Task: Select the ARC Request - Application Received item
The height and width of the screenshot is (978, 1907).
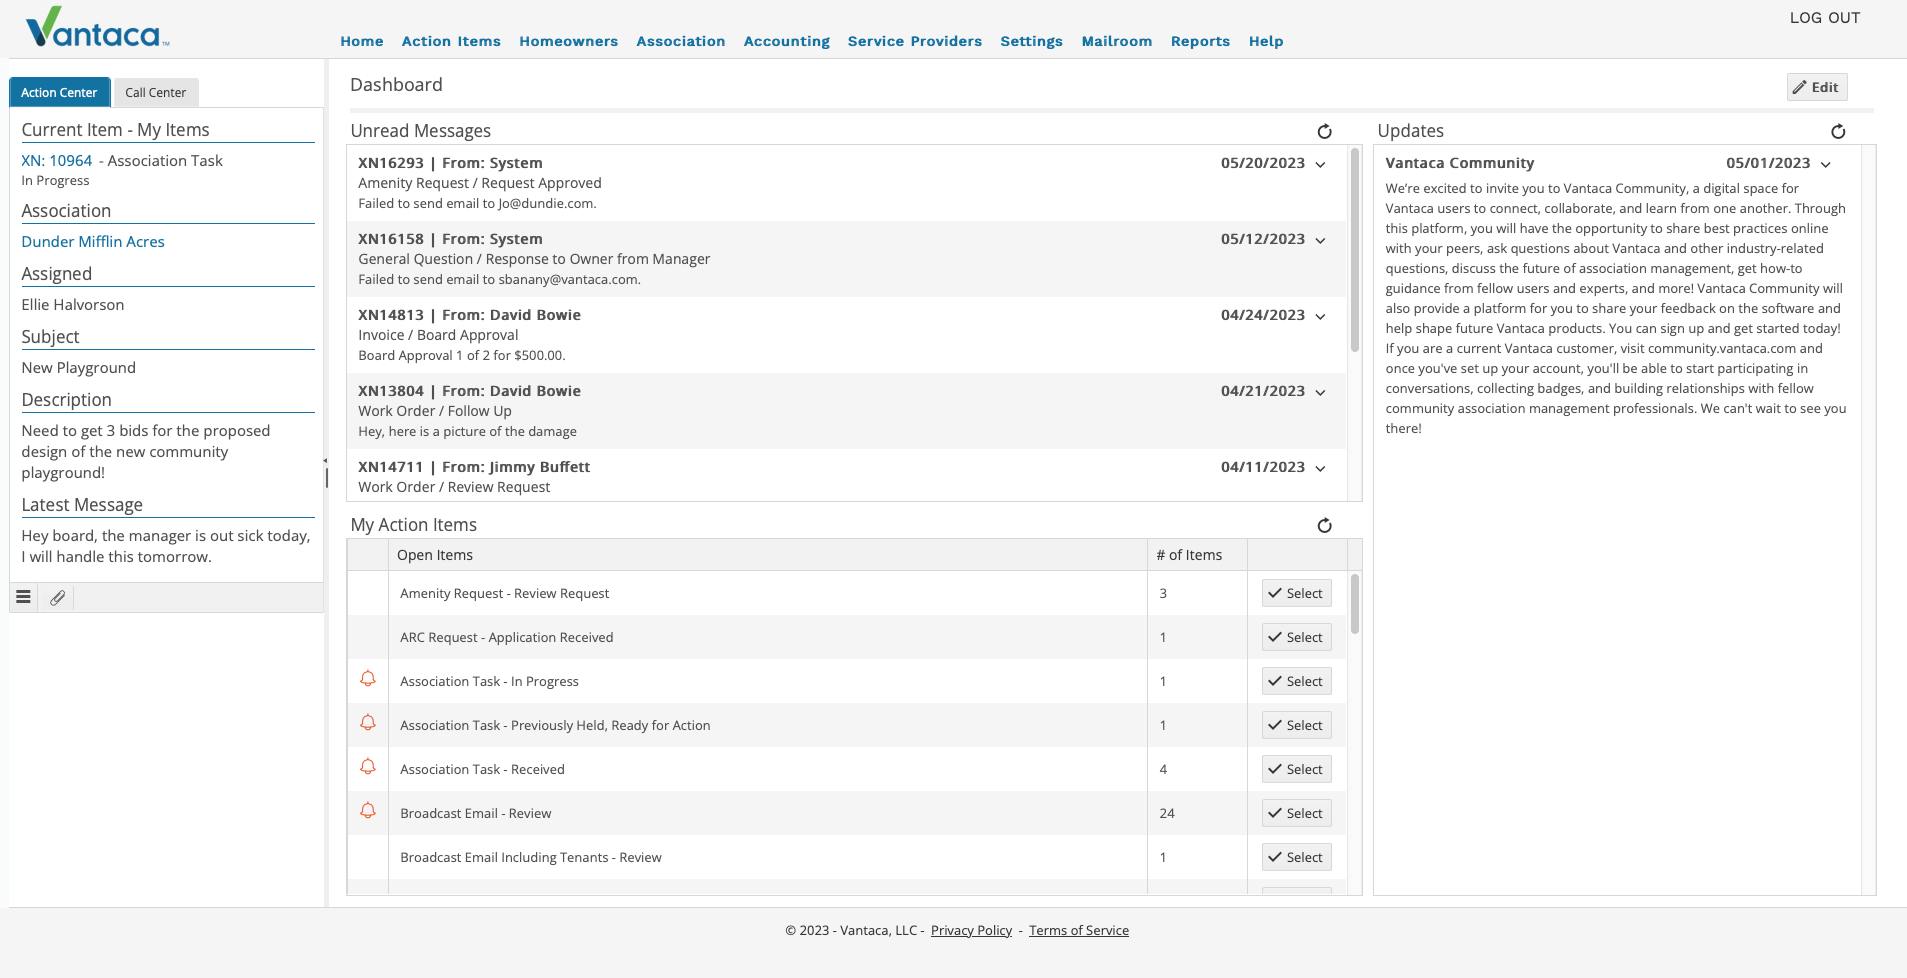Action: tap(1296, 637)
